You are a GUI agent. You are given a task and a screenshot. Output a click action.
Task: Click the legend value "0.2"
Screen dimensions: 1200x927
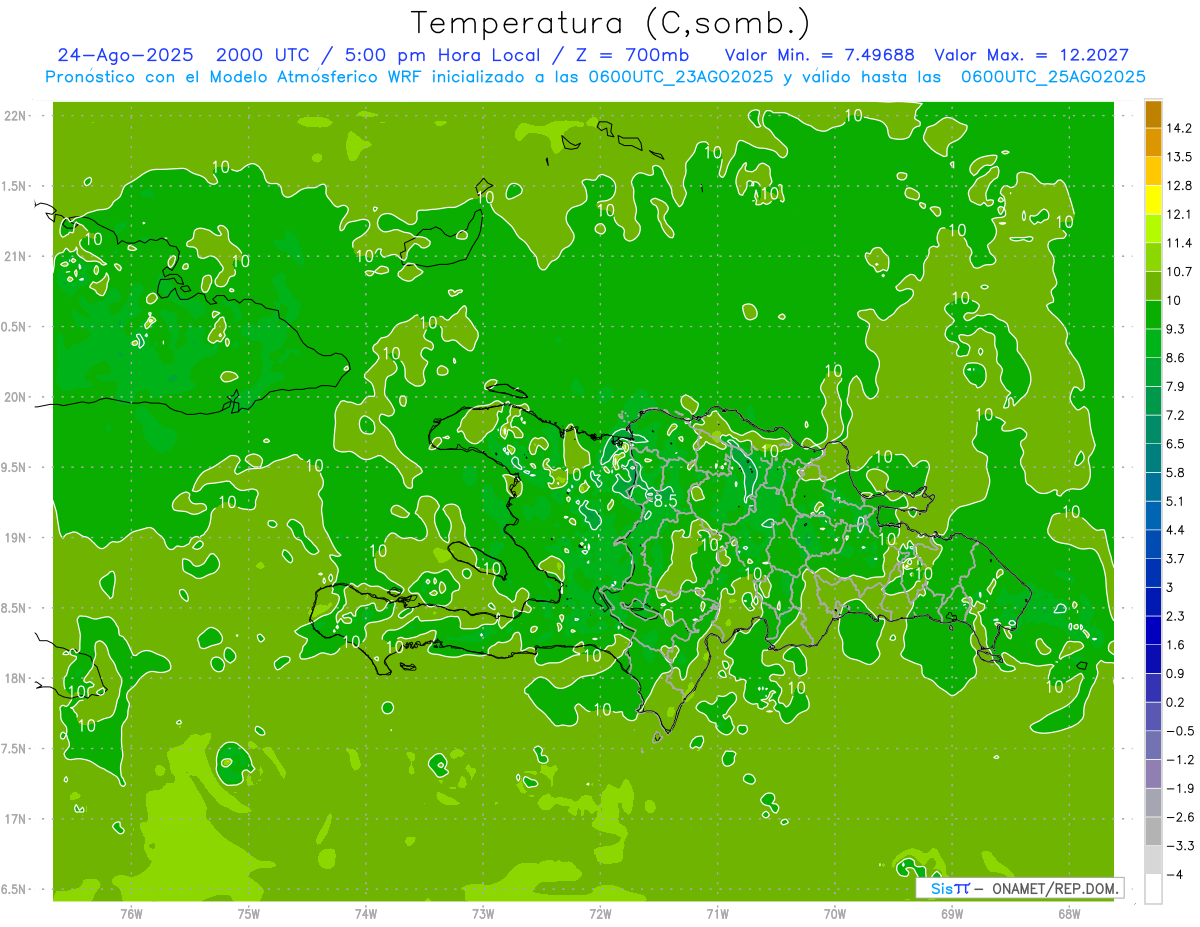[1176, 702]
